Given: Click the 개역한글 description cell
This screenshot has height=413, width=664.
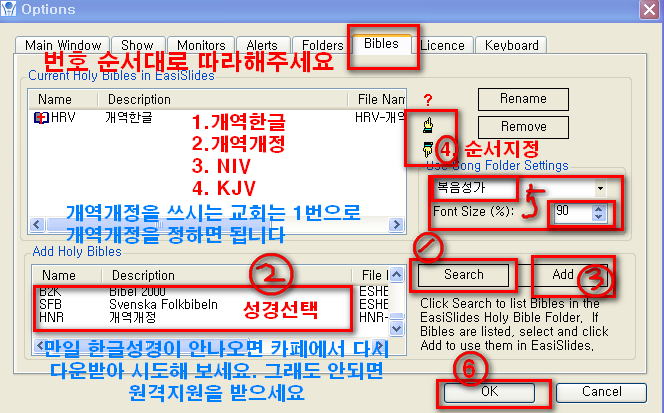Looking at the screenshot, I should point(129,117).
